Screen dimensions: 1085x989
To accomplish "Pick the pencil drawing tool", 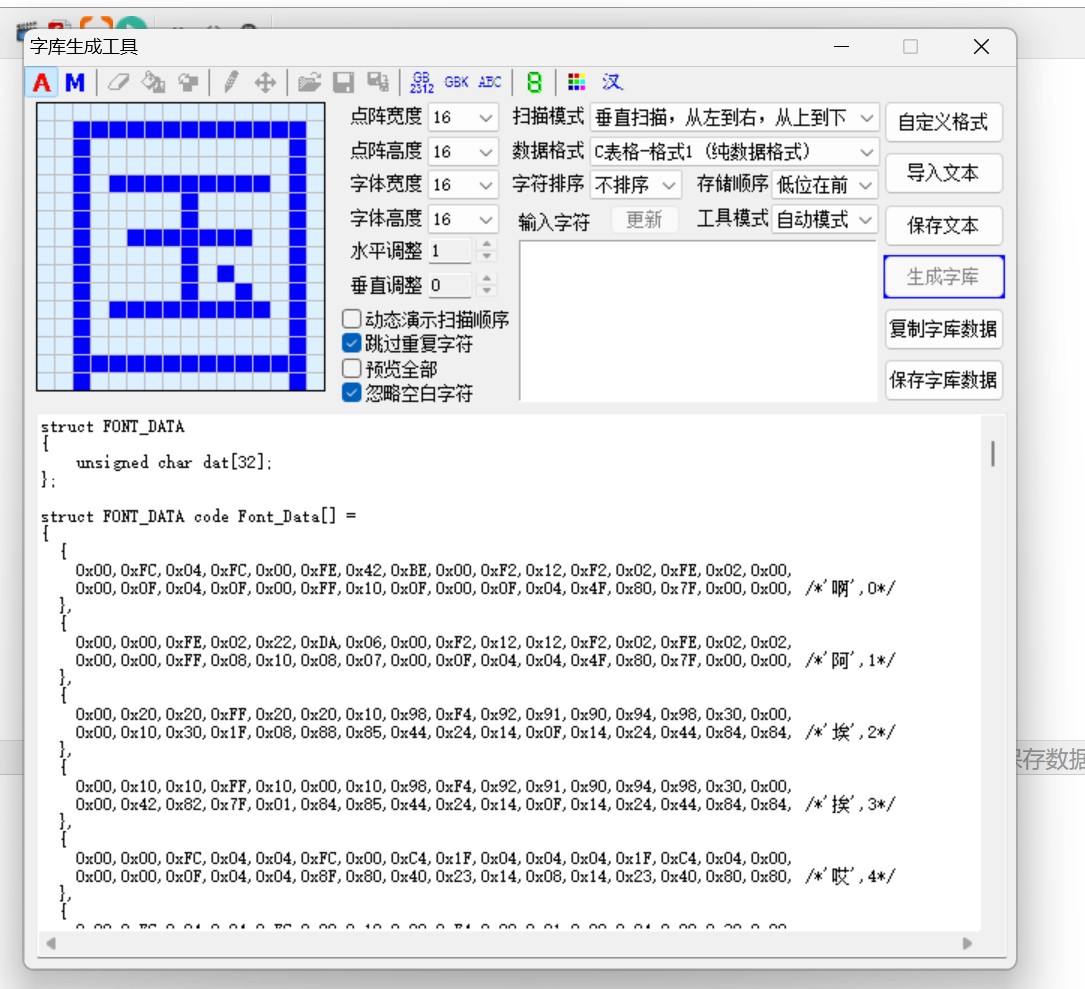I will pos(231,82).
